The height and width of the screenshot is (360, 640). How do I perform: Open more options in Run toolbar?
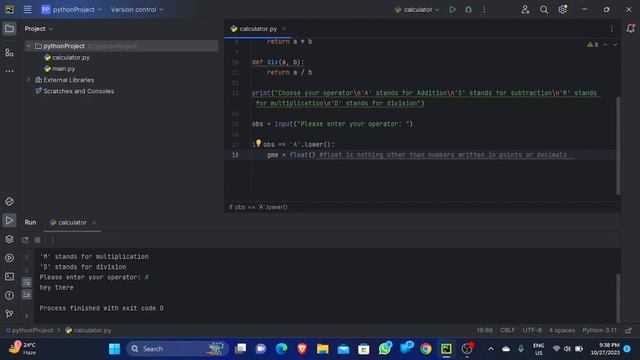tap(52, 240)
